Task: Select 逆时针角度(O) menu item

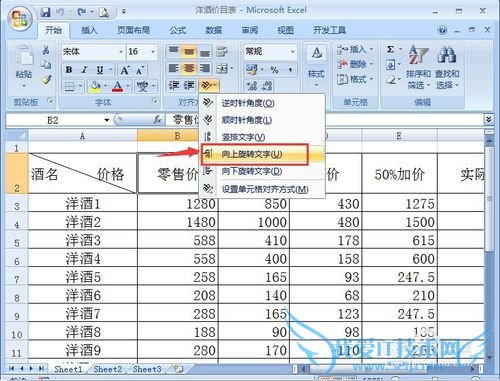Action: (262, 103)
